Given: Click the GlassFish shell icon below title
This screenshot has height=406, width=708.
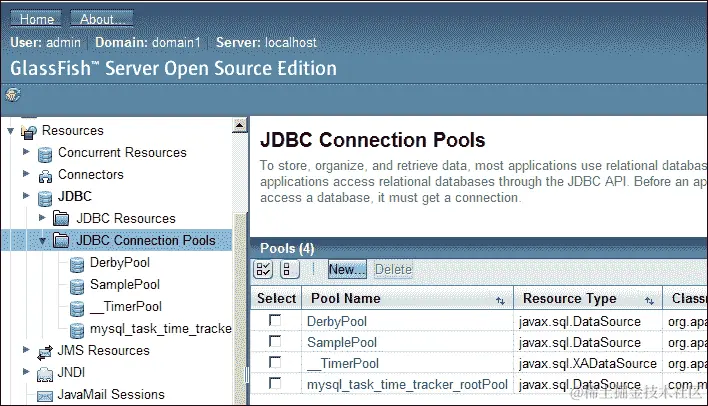Looking at the screenshot, I should 13,94.
